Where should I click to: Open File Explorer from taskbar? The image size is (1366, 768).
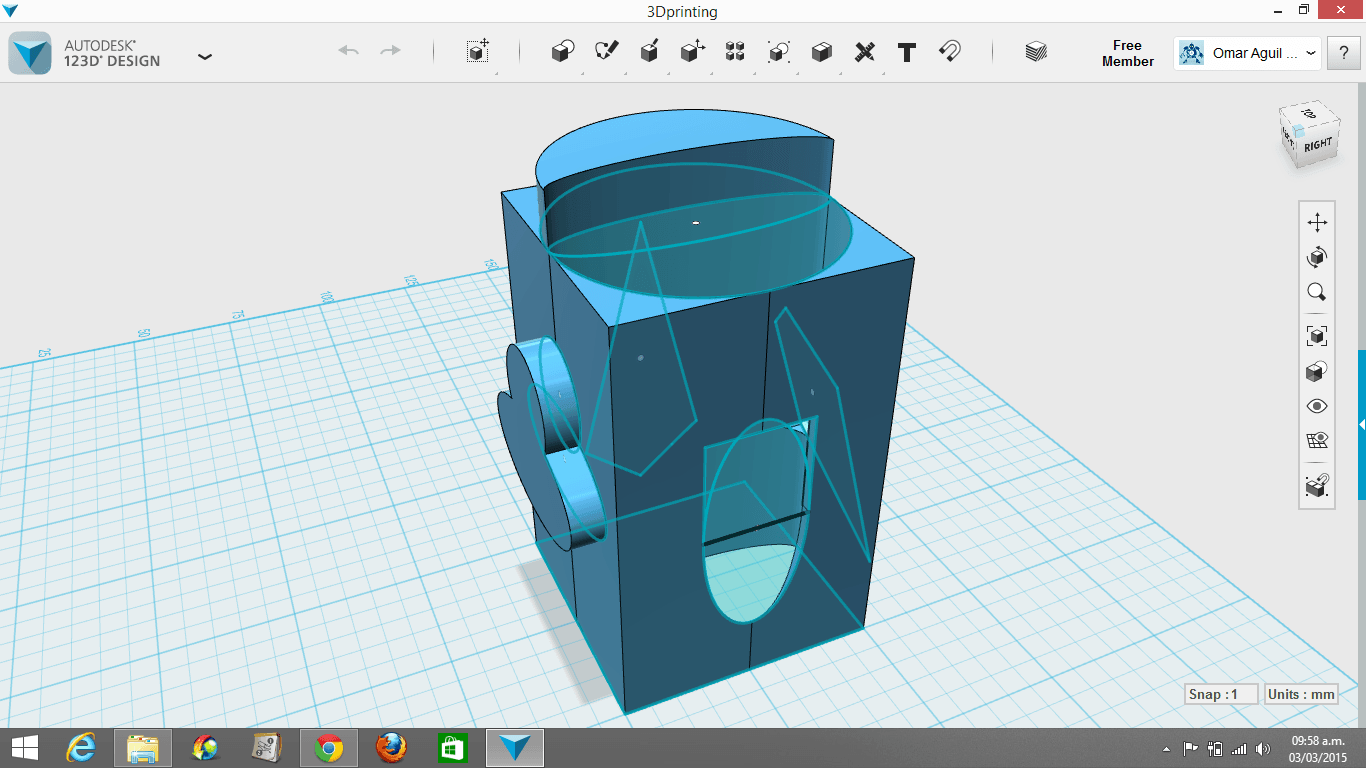coord(143,747)
